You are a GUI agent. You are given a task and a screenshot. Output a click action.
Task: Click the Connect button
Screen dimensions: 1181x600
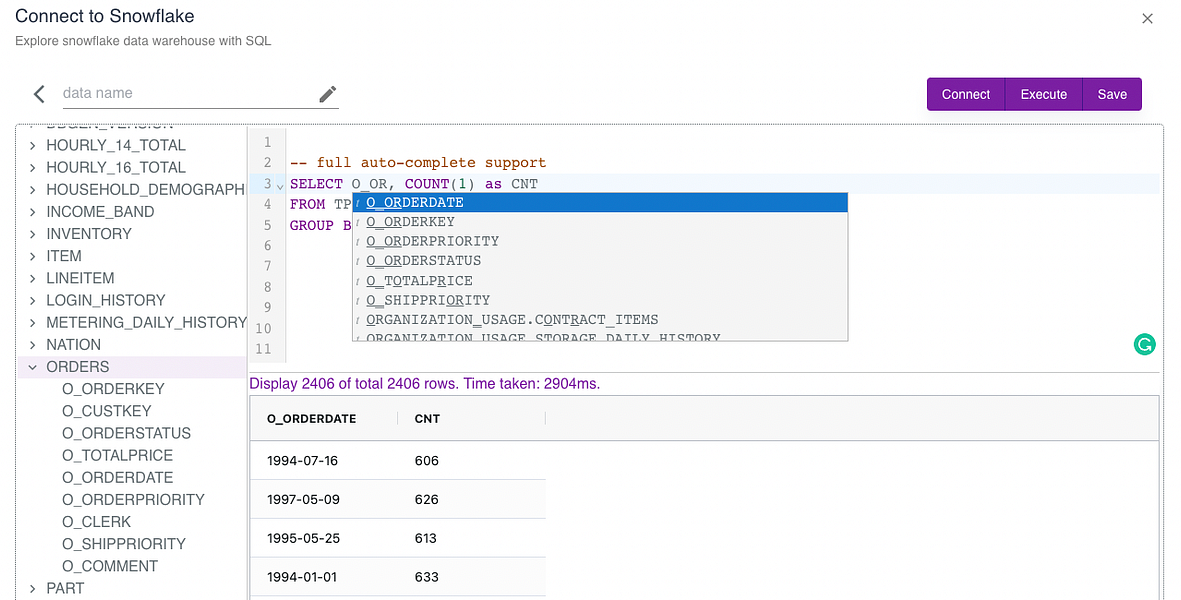point(966,94)
